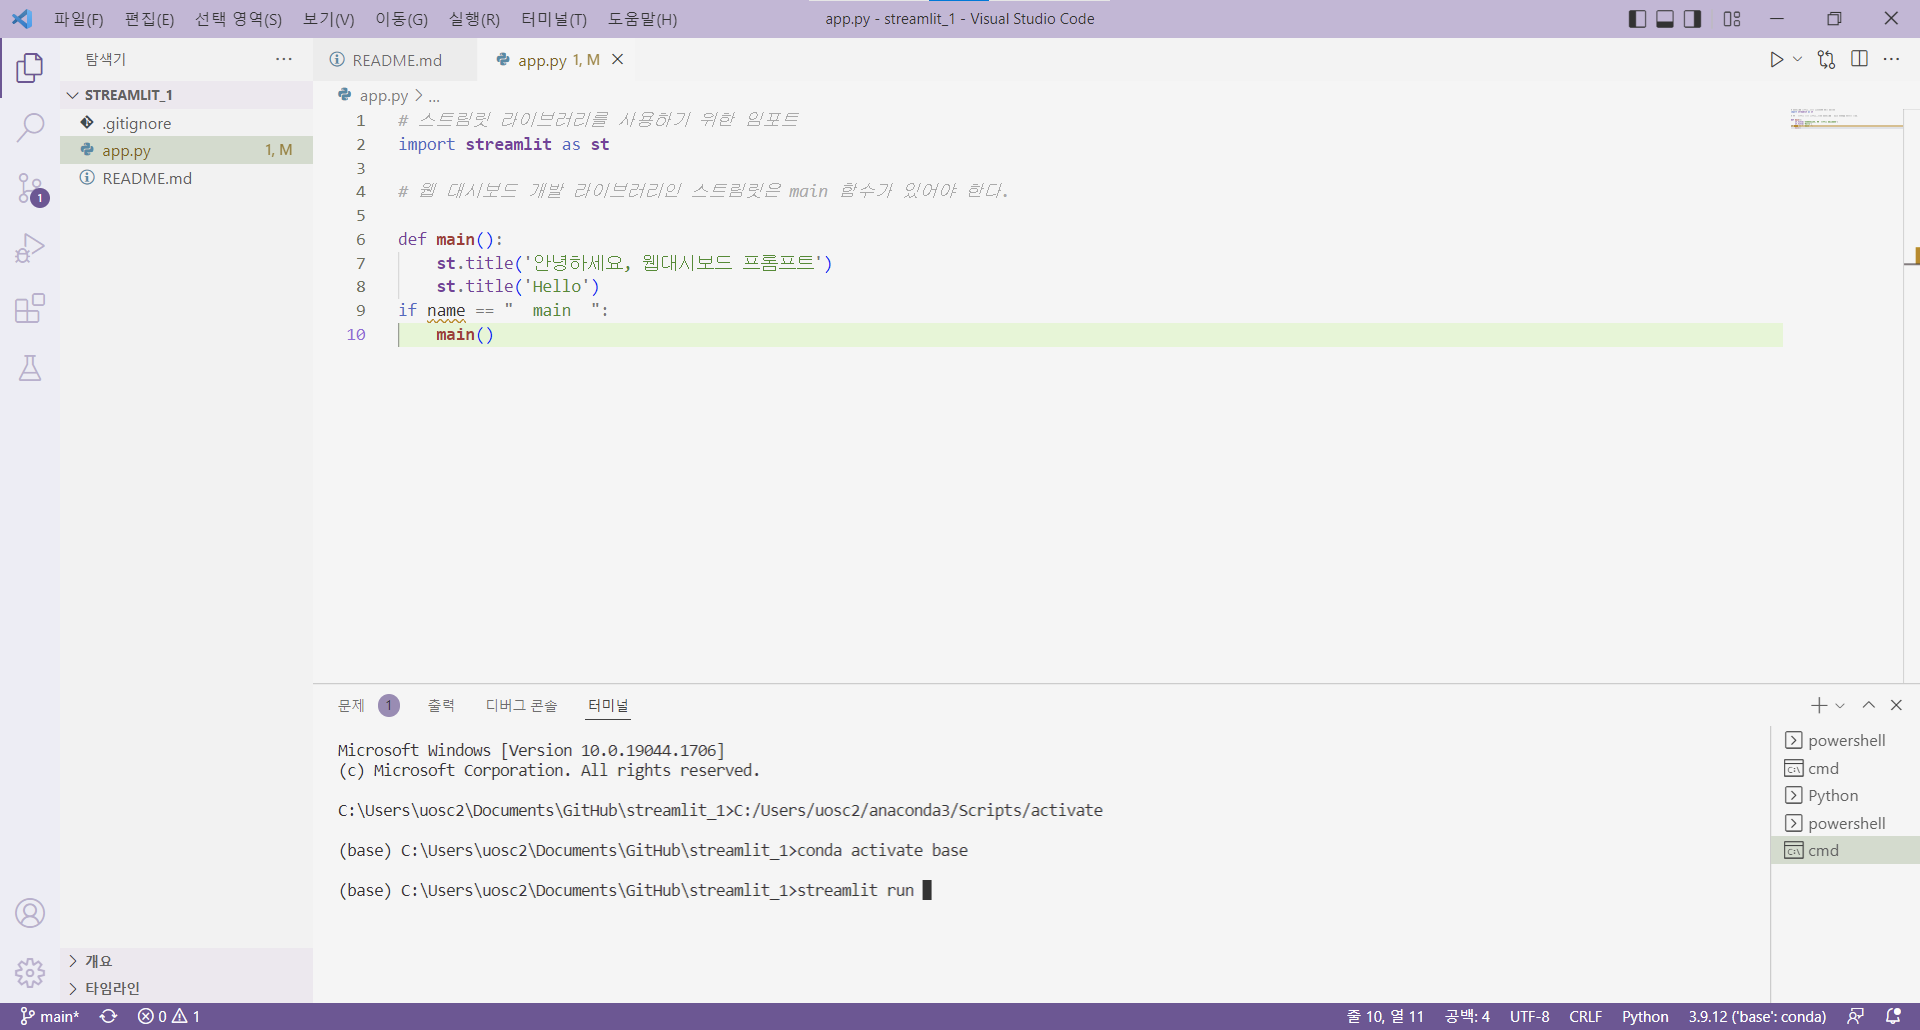The height and width of the screenshot is (1030, 1920).
Task: Select the first powershell terminal
Action: (1845, 740)
